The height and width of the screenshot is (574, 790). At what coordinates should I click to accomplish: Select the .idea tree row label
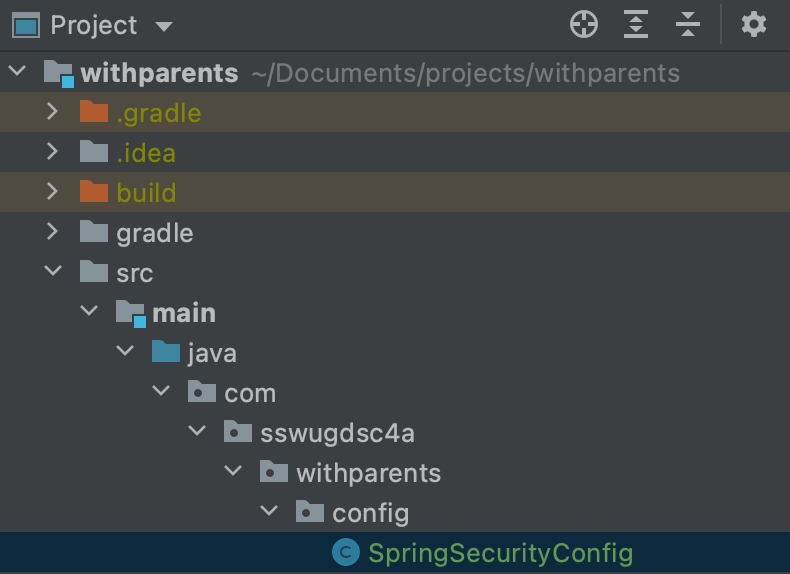[146, 153]
